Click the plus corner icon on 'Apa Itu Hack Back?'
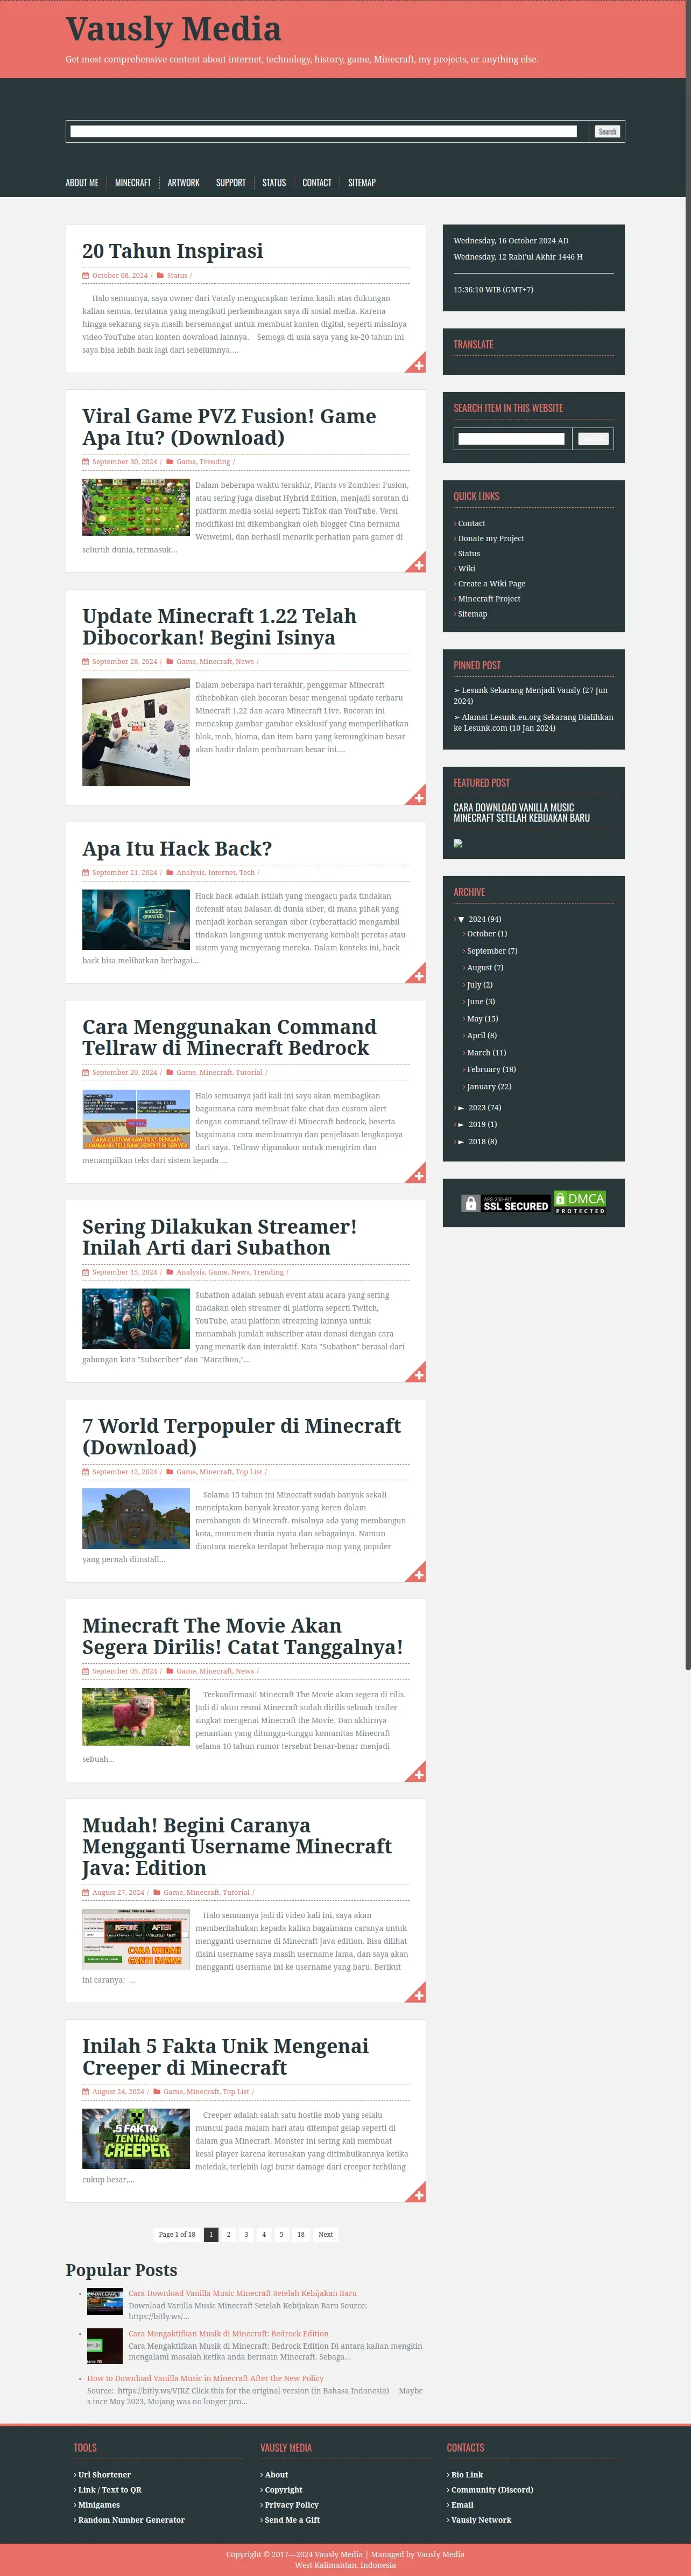 (417, 974)
